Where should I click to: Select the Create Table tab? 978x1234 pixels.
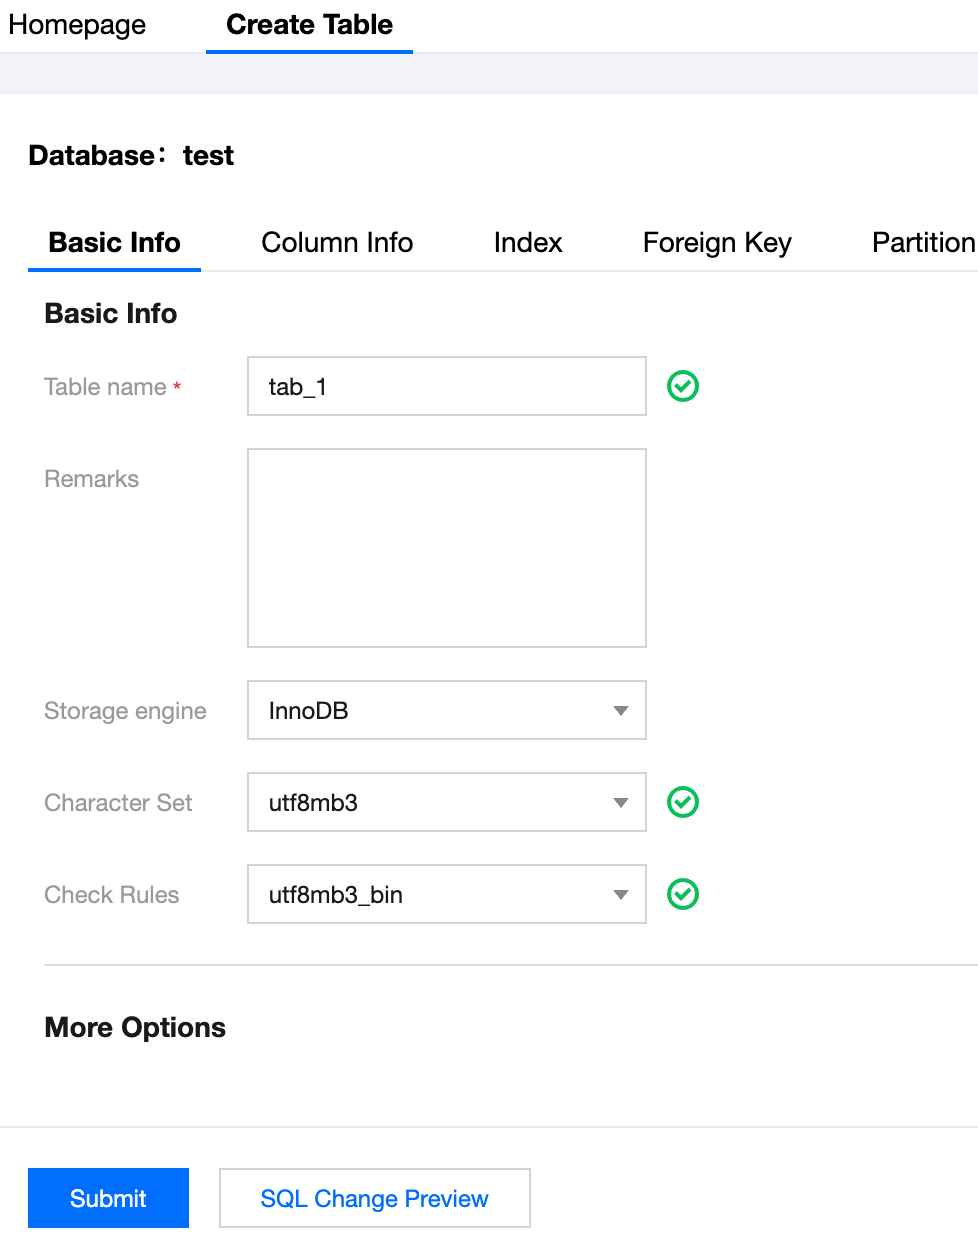(309, 25)
